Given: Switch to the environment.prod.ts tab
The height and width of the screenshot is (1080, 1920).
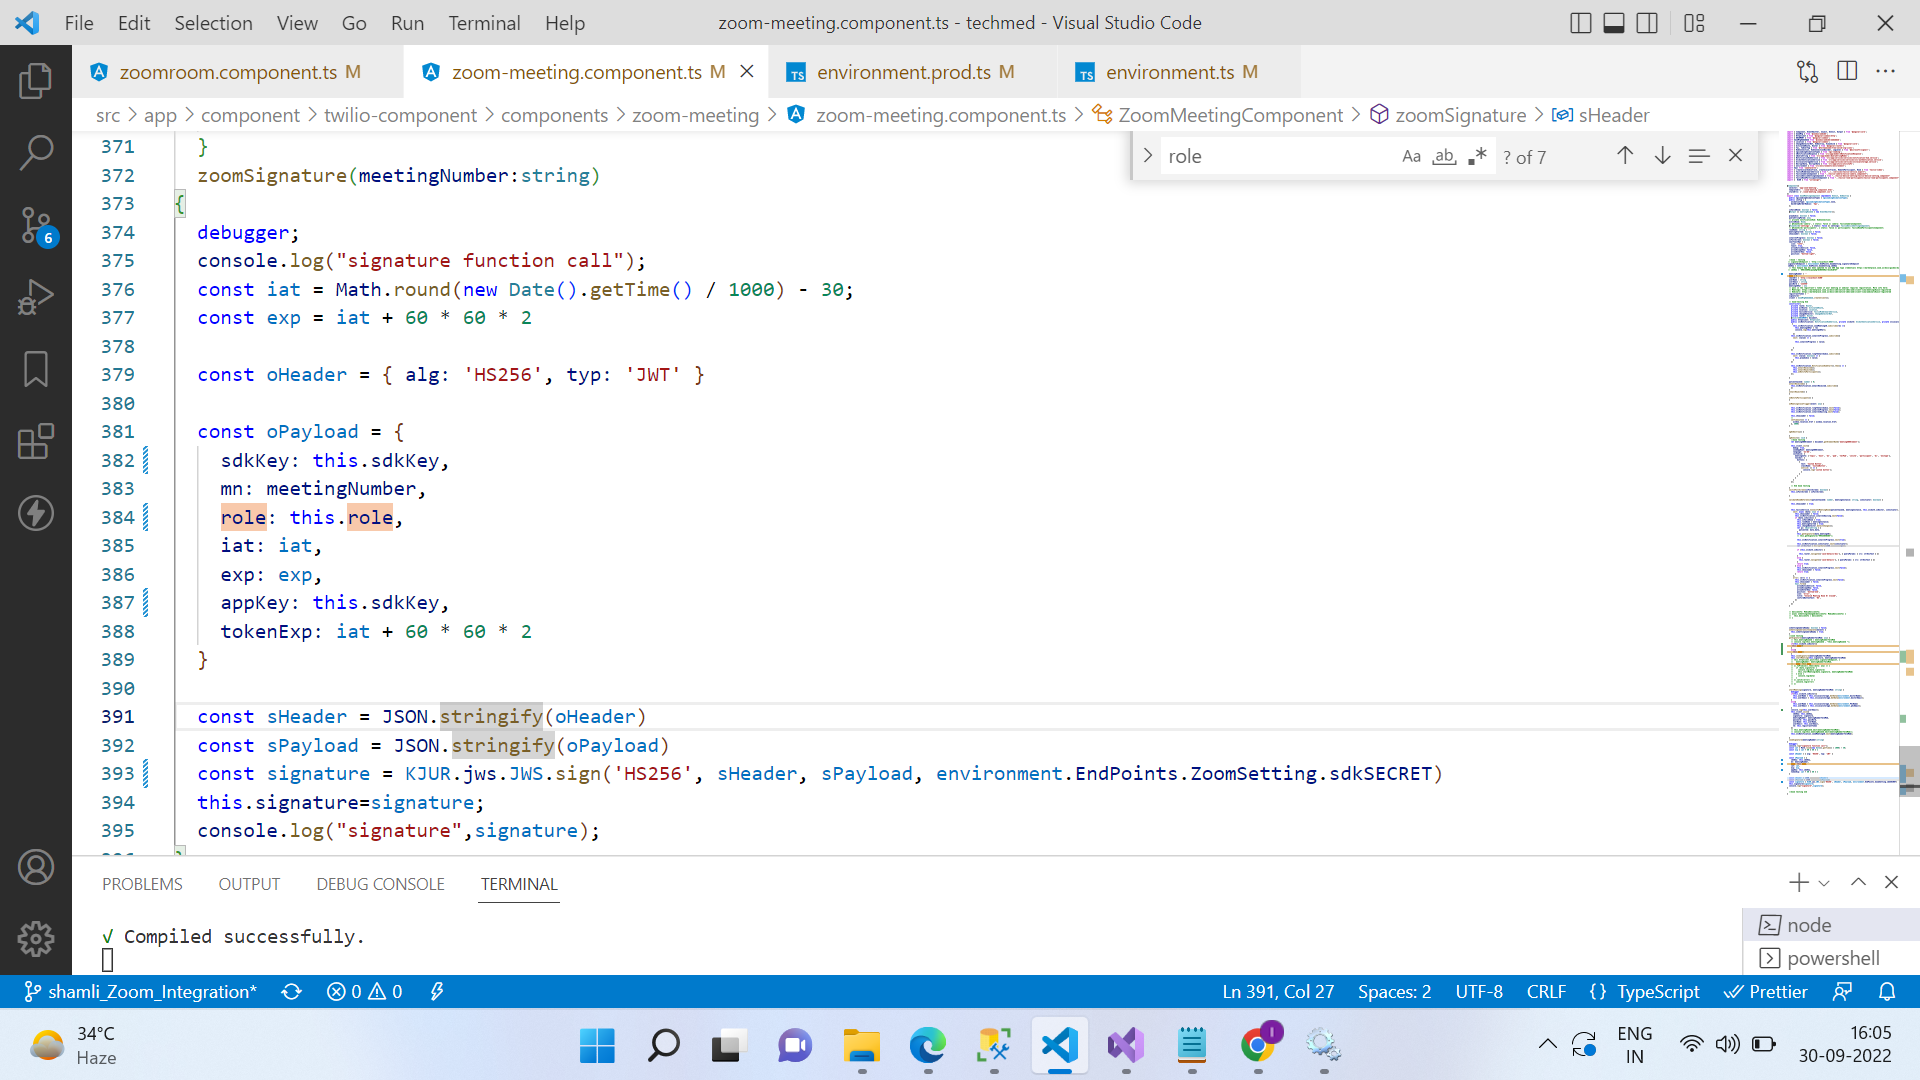Looking at the screenshot, I should click(x=903, y=72).
